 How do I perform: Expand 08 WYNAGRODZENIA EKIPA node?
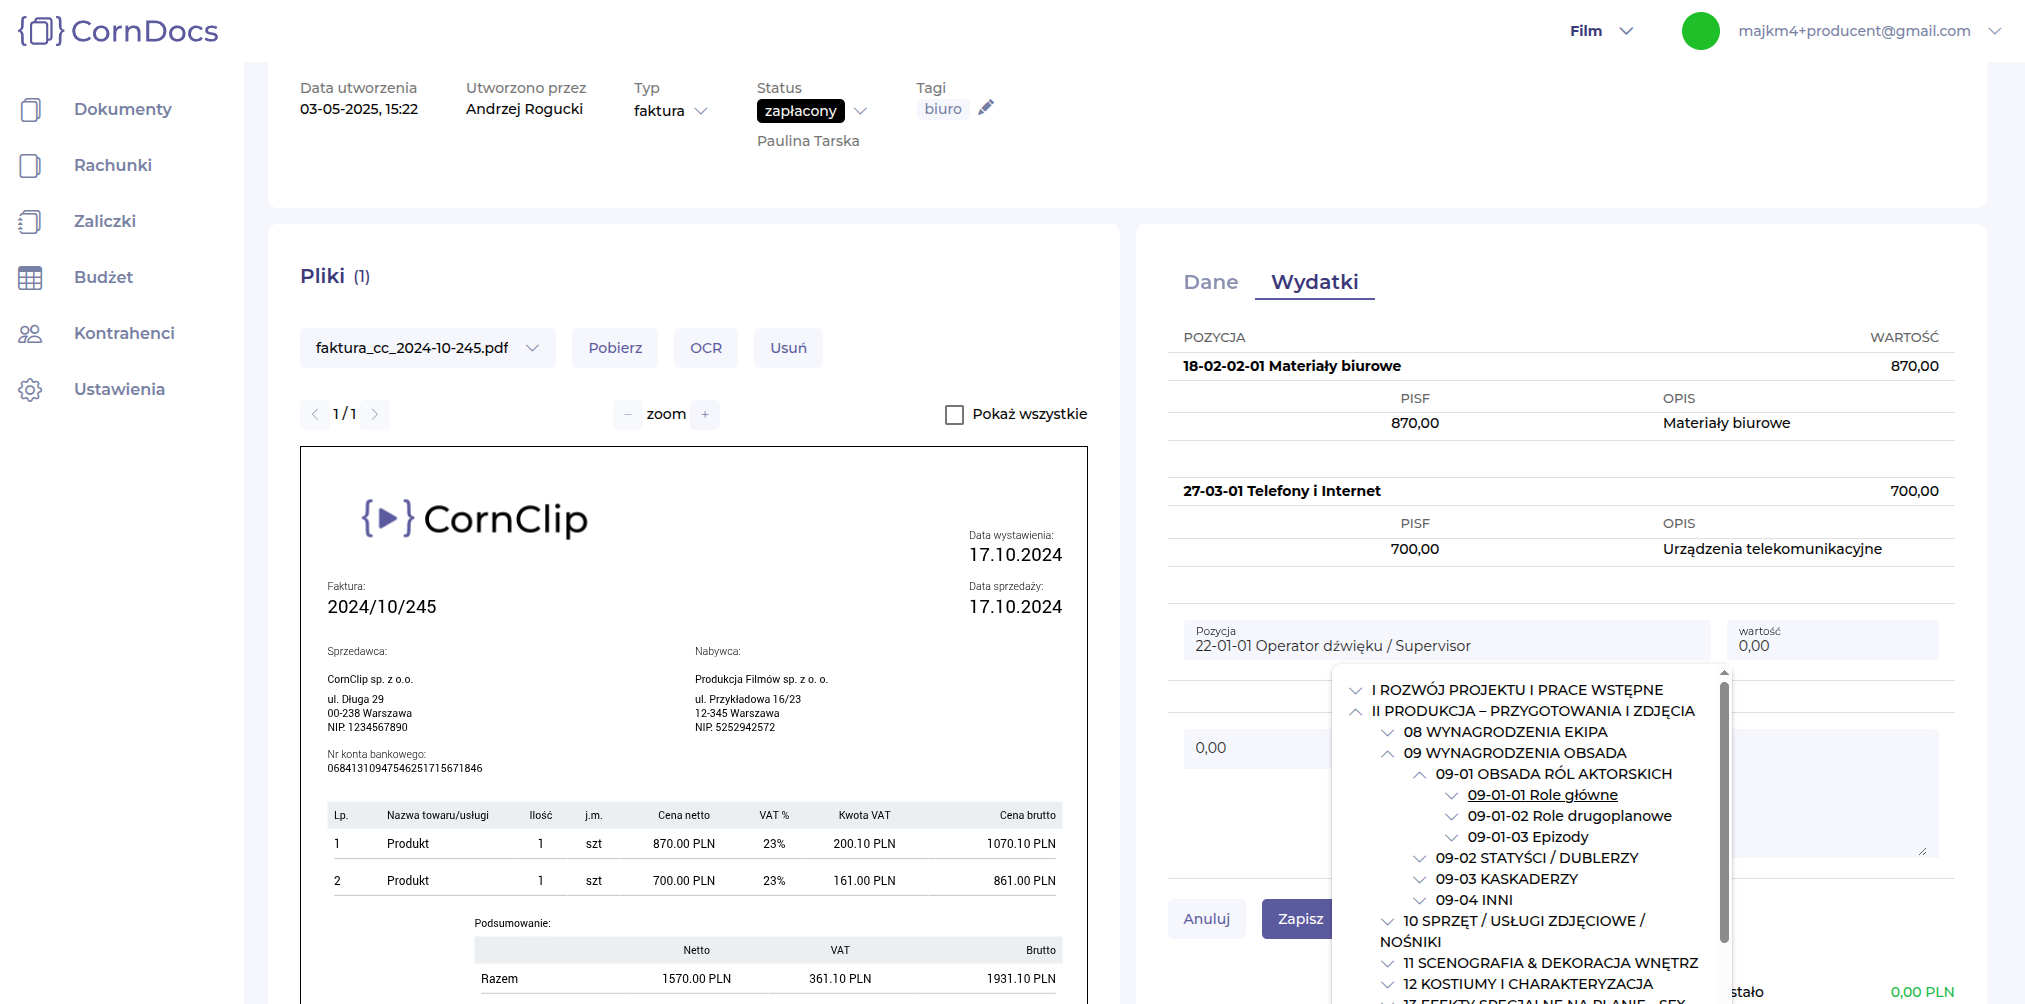pyautogui.click(x=1387, y=732)
